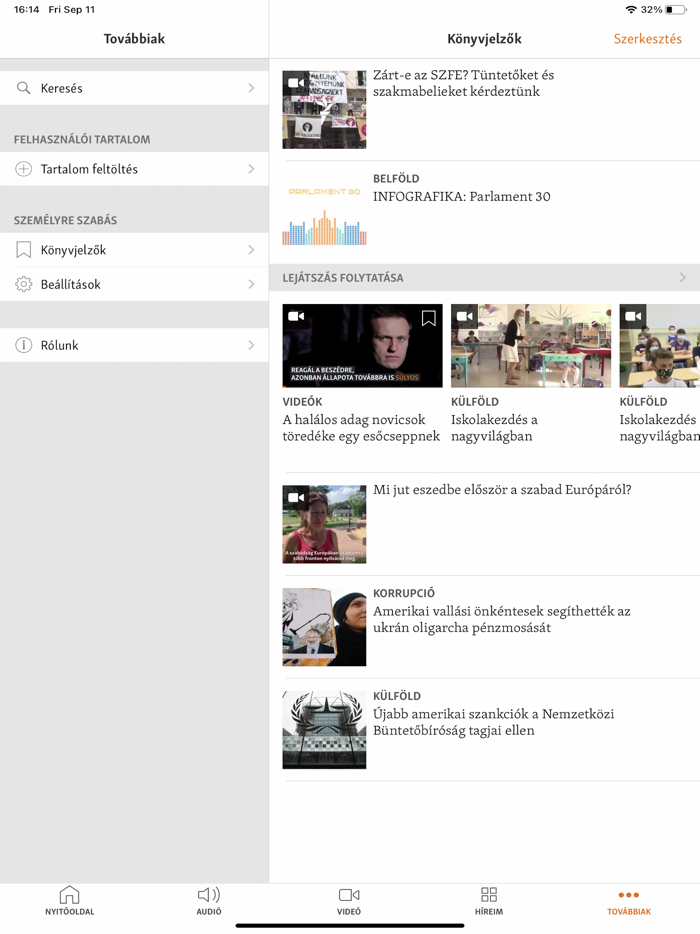This screenshot has height=934, width=700.
Task: Tap the grid icon for Híreim
Action: click(489, 895)
